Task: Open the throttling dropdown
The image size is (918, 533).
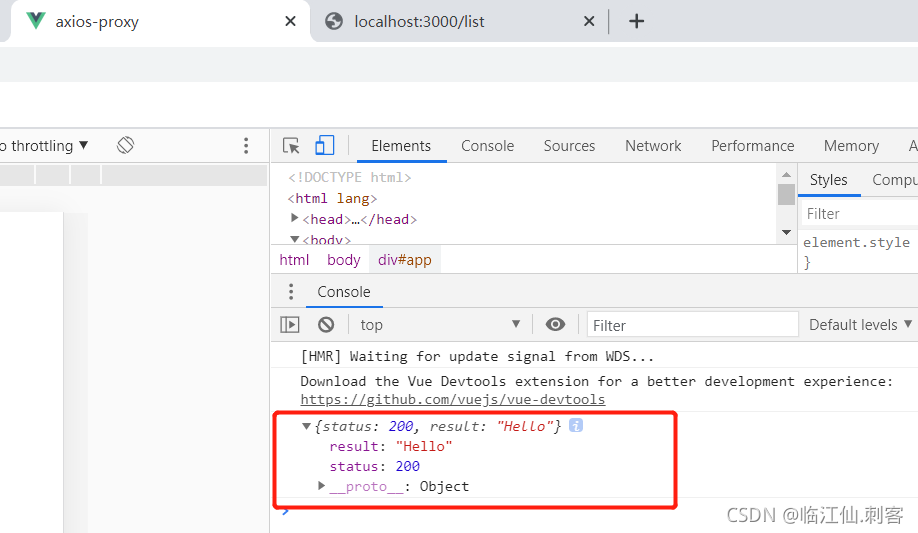Action: (x=44, y=145)
